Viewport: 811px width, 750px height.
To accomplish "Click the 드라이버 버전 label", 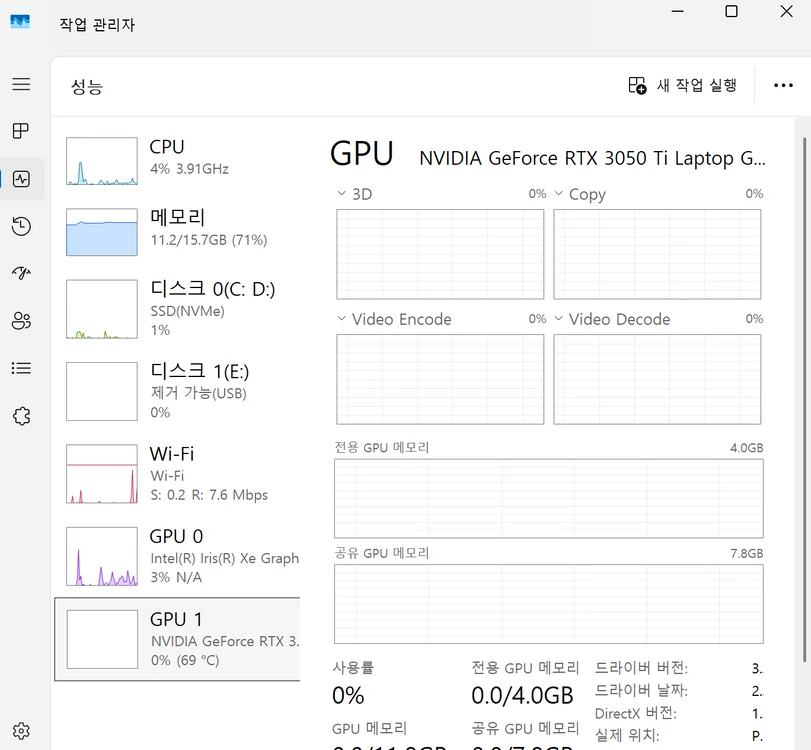I will tap(641, 668).
